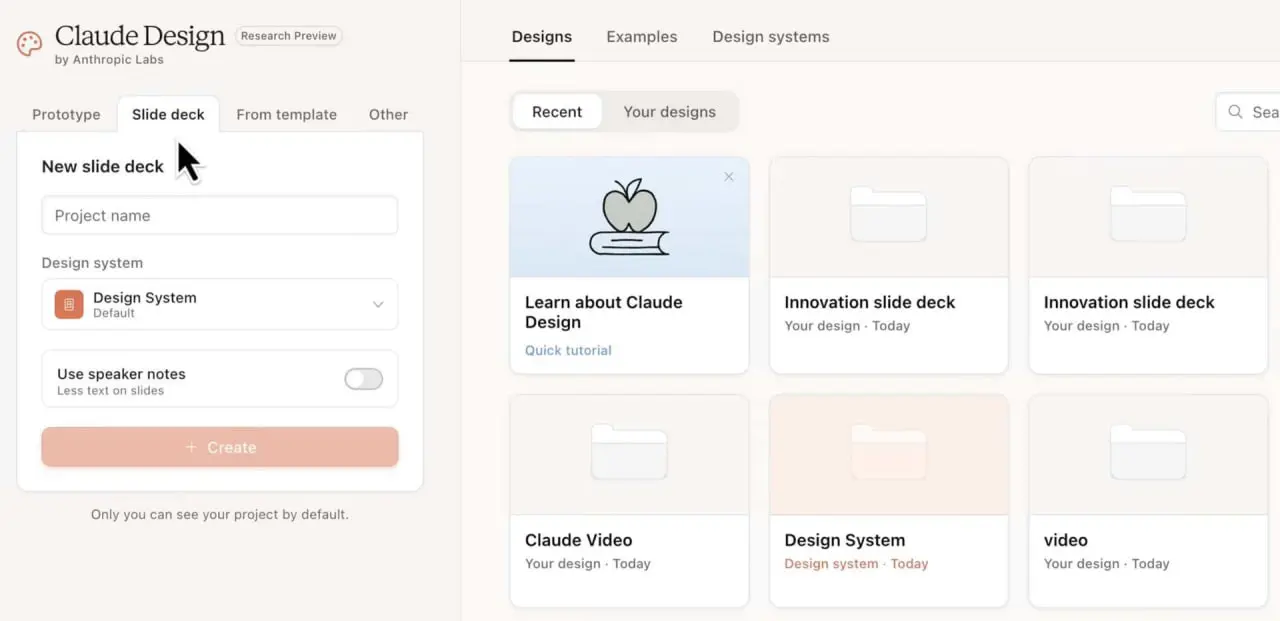Click the apple-on-book tutorial illustration
Viewport: 1280px width, 621px height.
pos(629,217)
